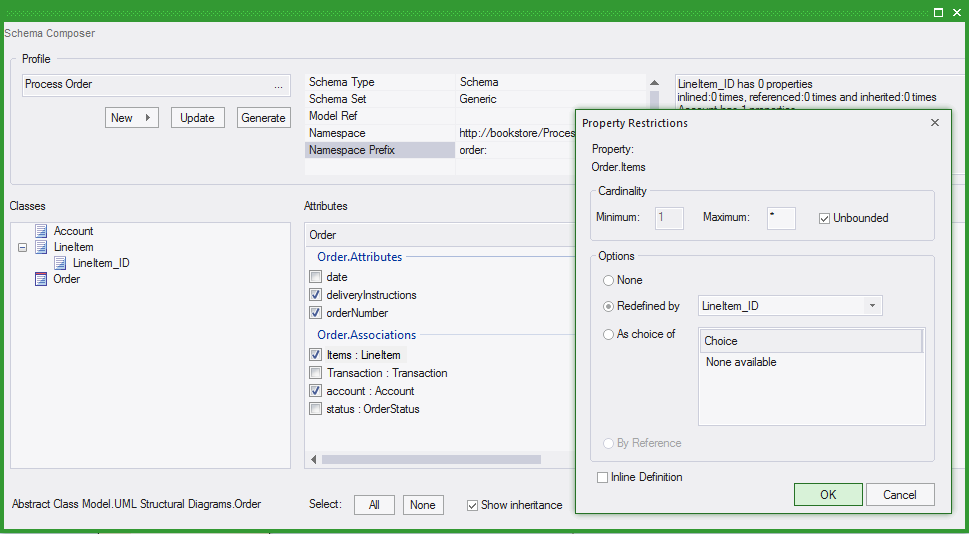The height and width of the screenshot is (534, 969).
Task: Click the profile browse ellipsis button
Action: click(x=278, y=85)
